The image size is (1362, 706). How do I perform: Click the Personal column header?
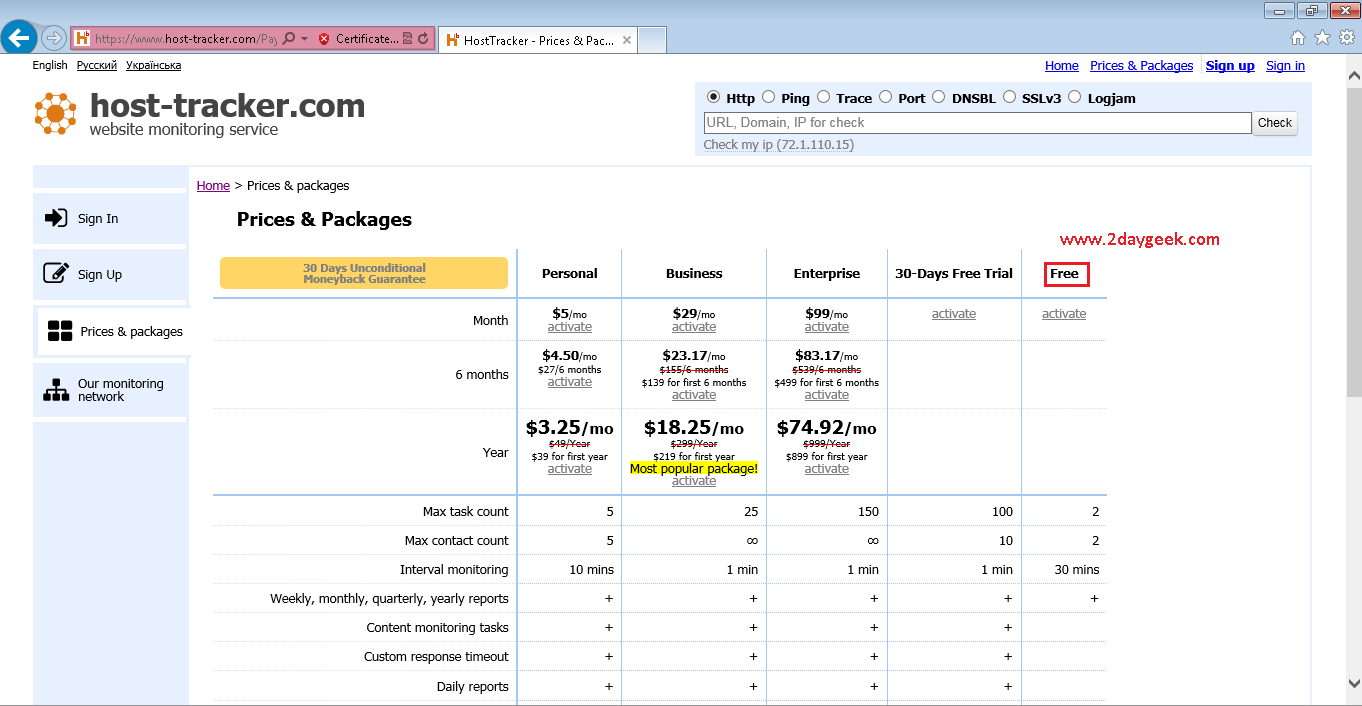coord(570,274)
